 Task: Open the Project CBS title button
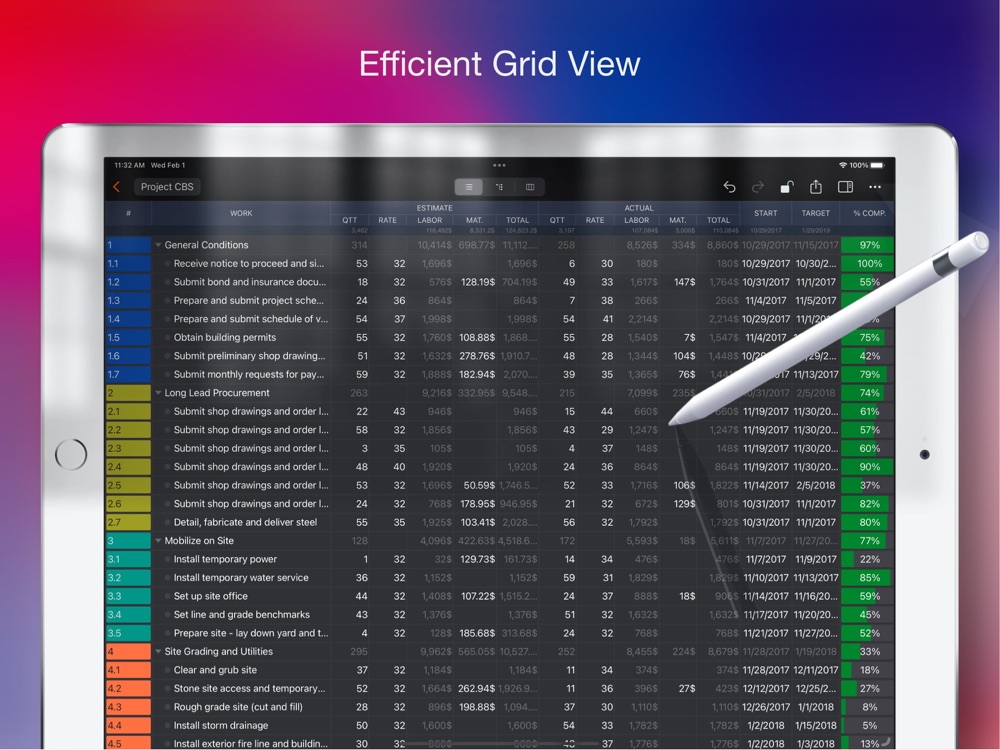tap(167, 187)
